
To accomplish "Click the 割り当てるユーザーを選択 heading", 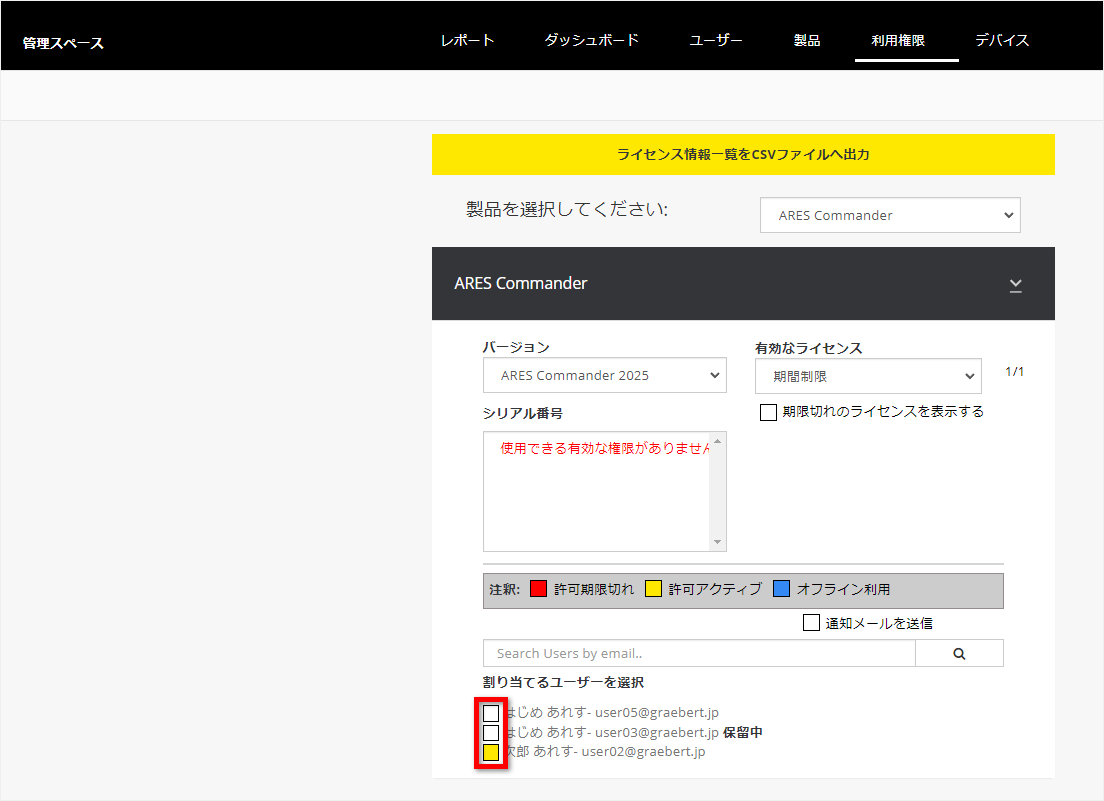I will coord(563,682).
